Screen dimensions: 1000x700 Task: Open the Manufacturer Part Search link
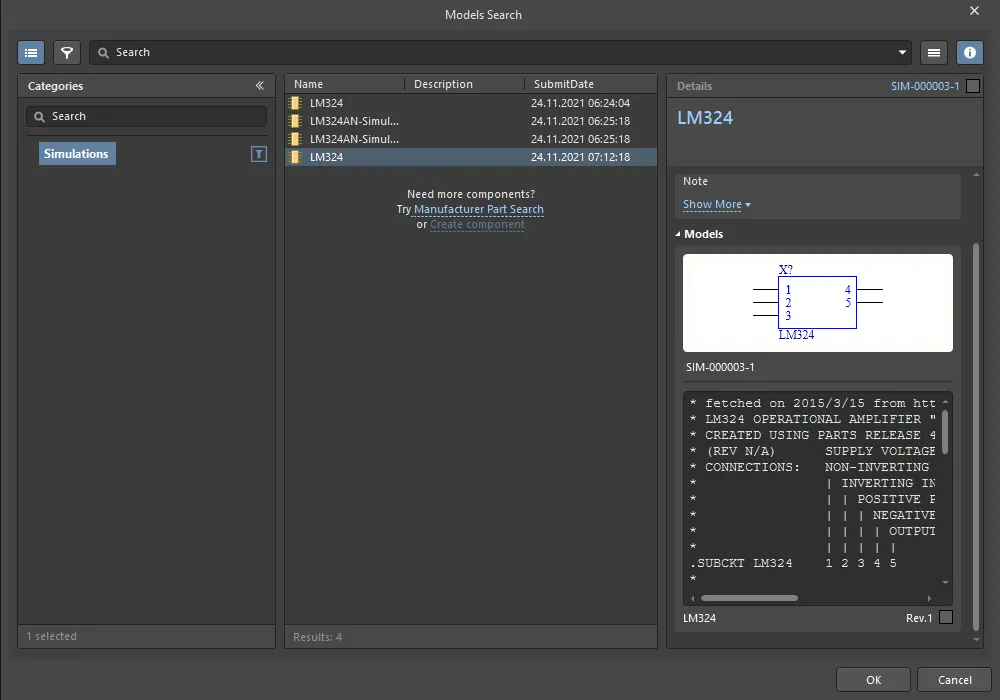click(x=479, y=210)
